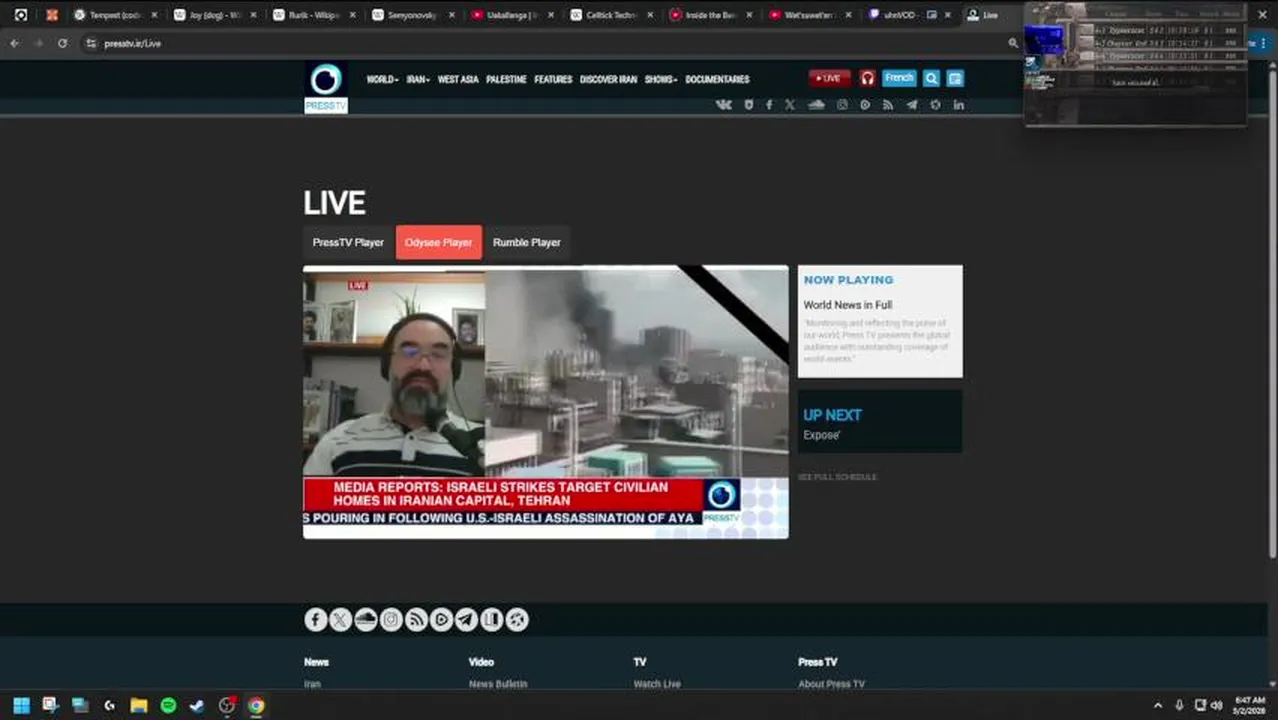The width and height of the screenshot is (1278, 720).
Task: Switch to Rurik Wikipedia browser tab
Action: pos(314,15)
